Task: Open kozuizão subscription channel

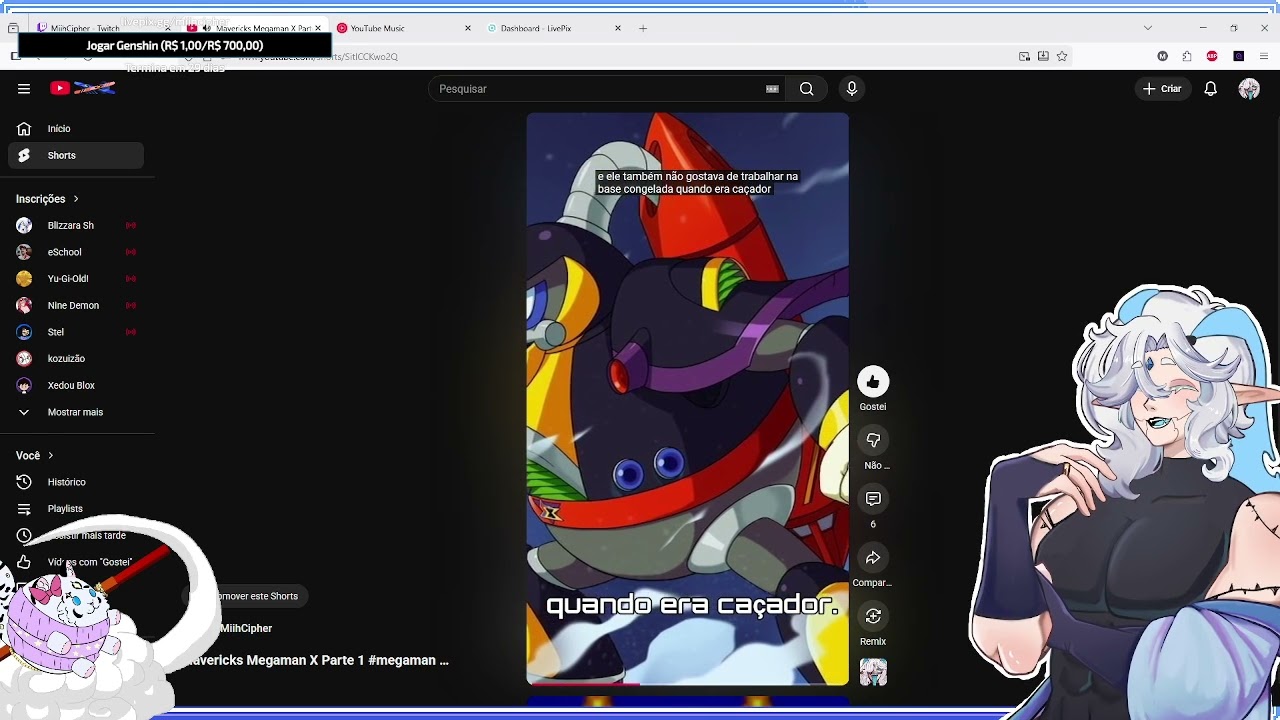Action: [76, 358]
